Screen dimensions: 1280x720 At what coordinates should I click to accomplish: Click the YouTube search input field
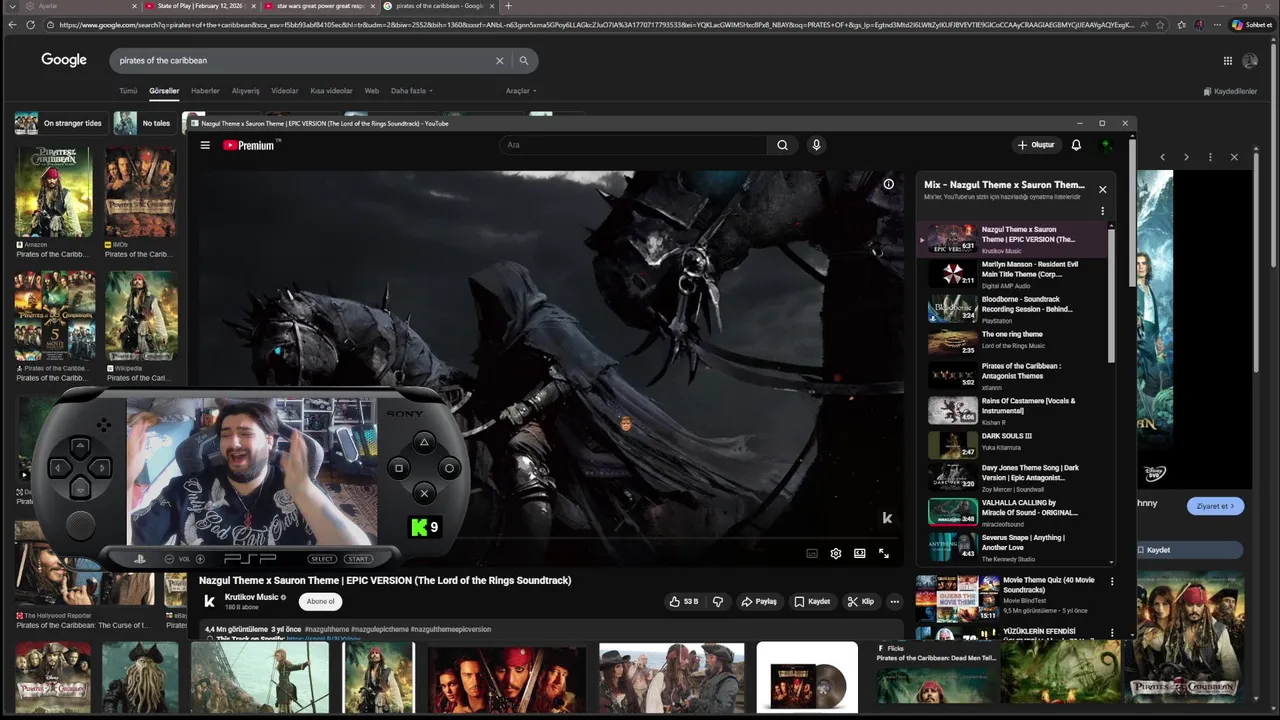[x=635, y=145]
